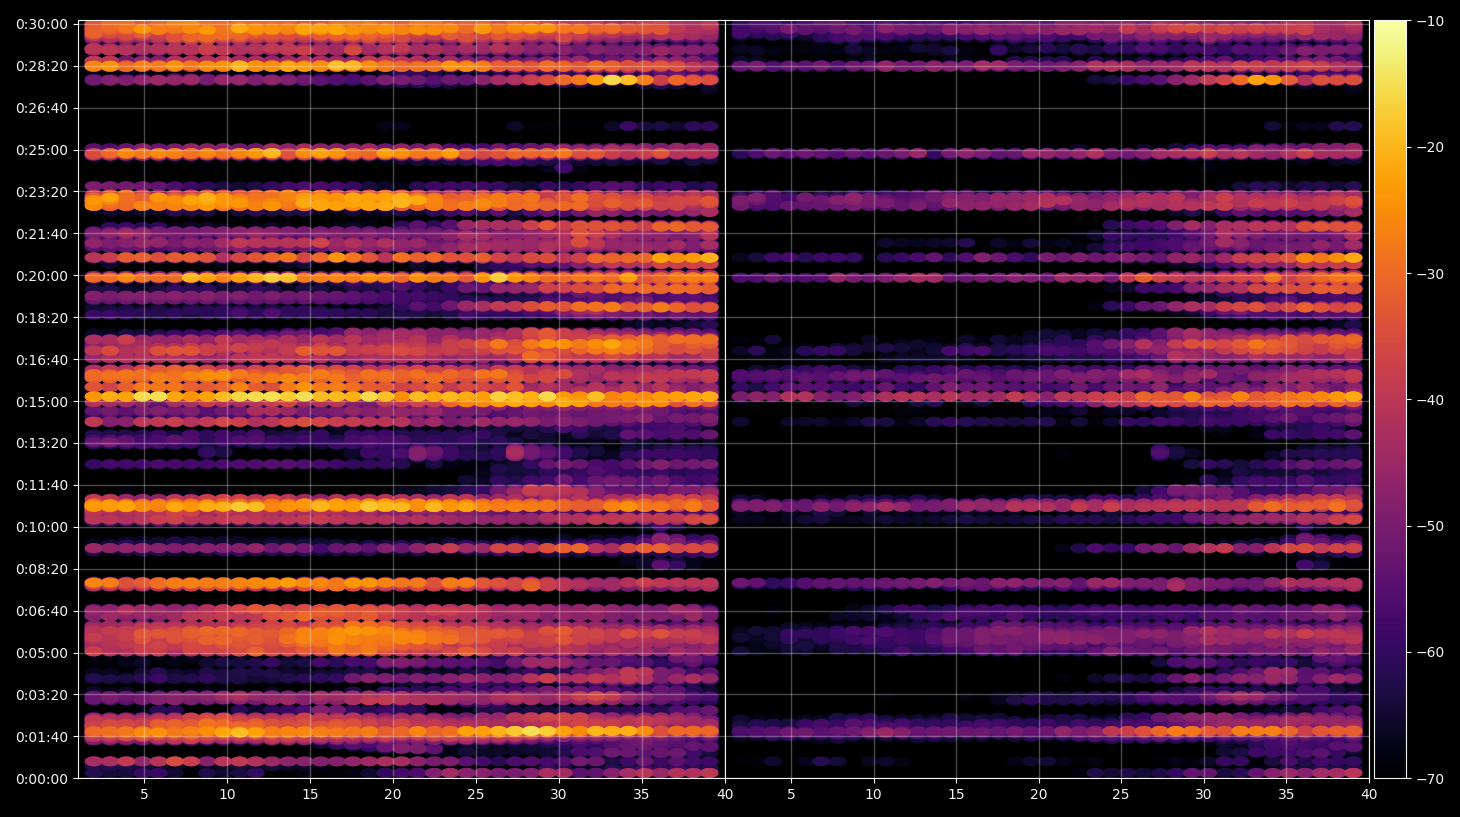Select the −60 colorbar scale label
The width and height of the screenshot is (1460, 817).
point(1430,652)
